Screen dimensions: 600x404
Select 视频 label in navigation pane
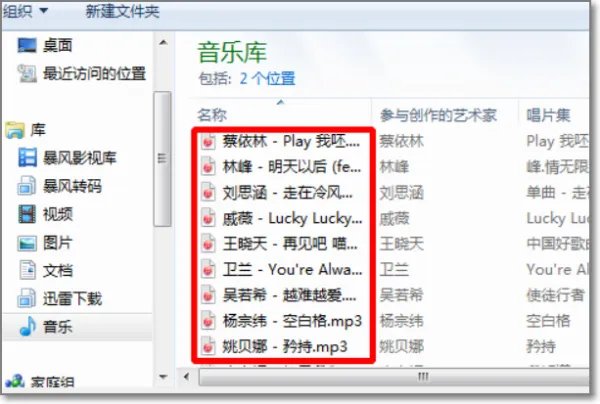pos(57,214)
